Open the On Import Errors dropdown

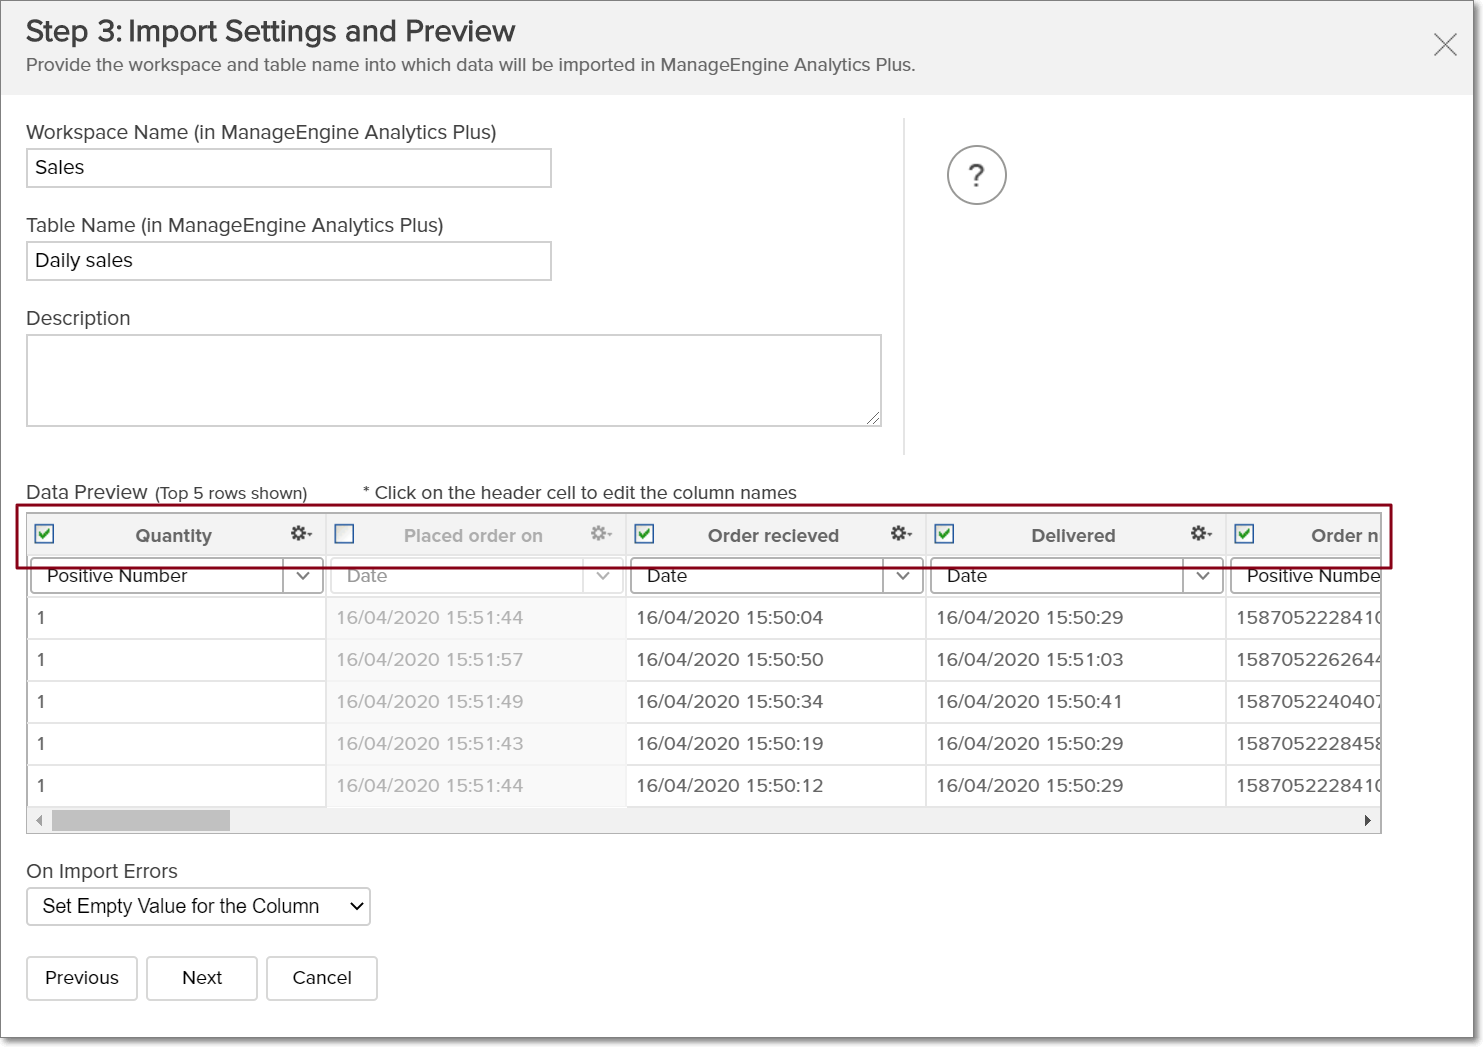click(x=198, y=907)
